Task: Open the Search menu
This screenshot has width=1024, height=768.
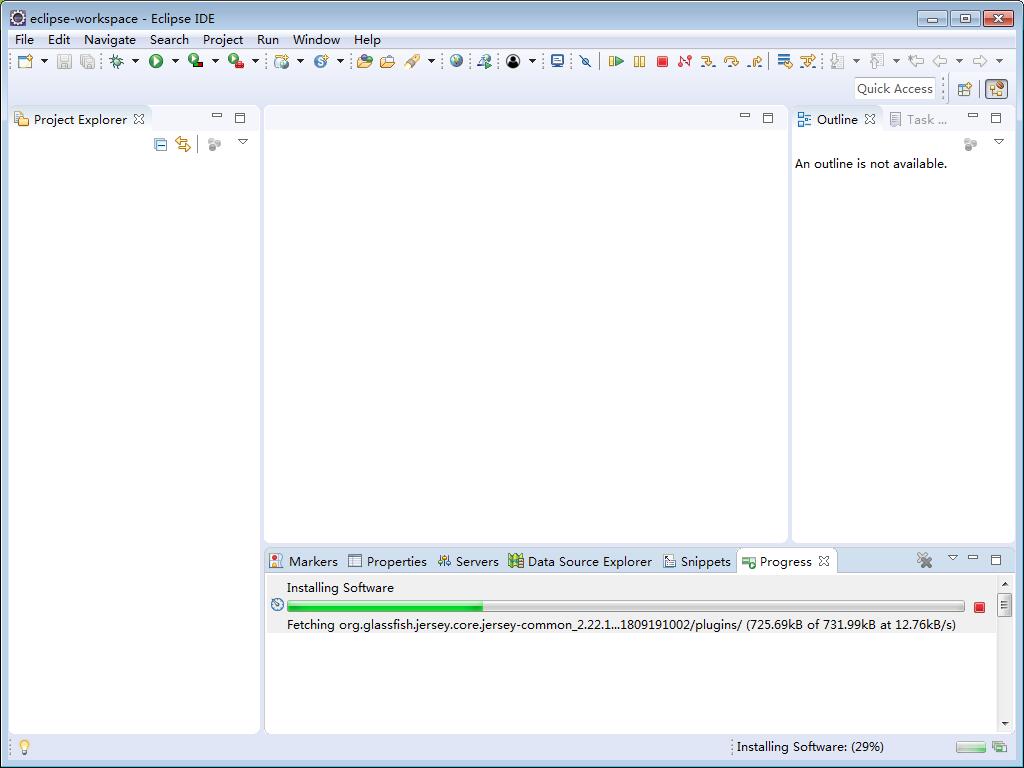Action: tap(169, 40)
